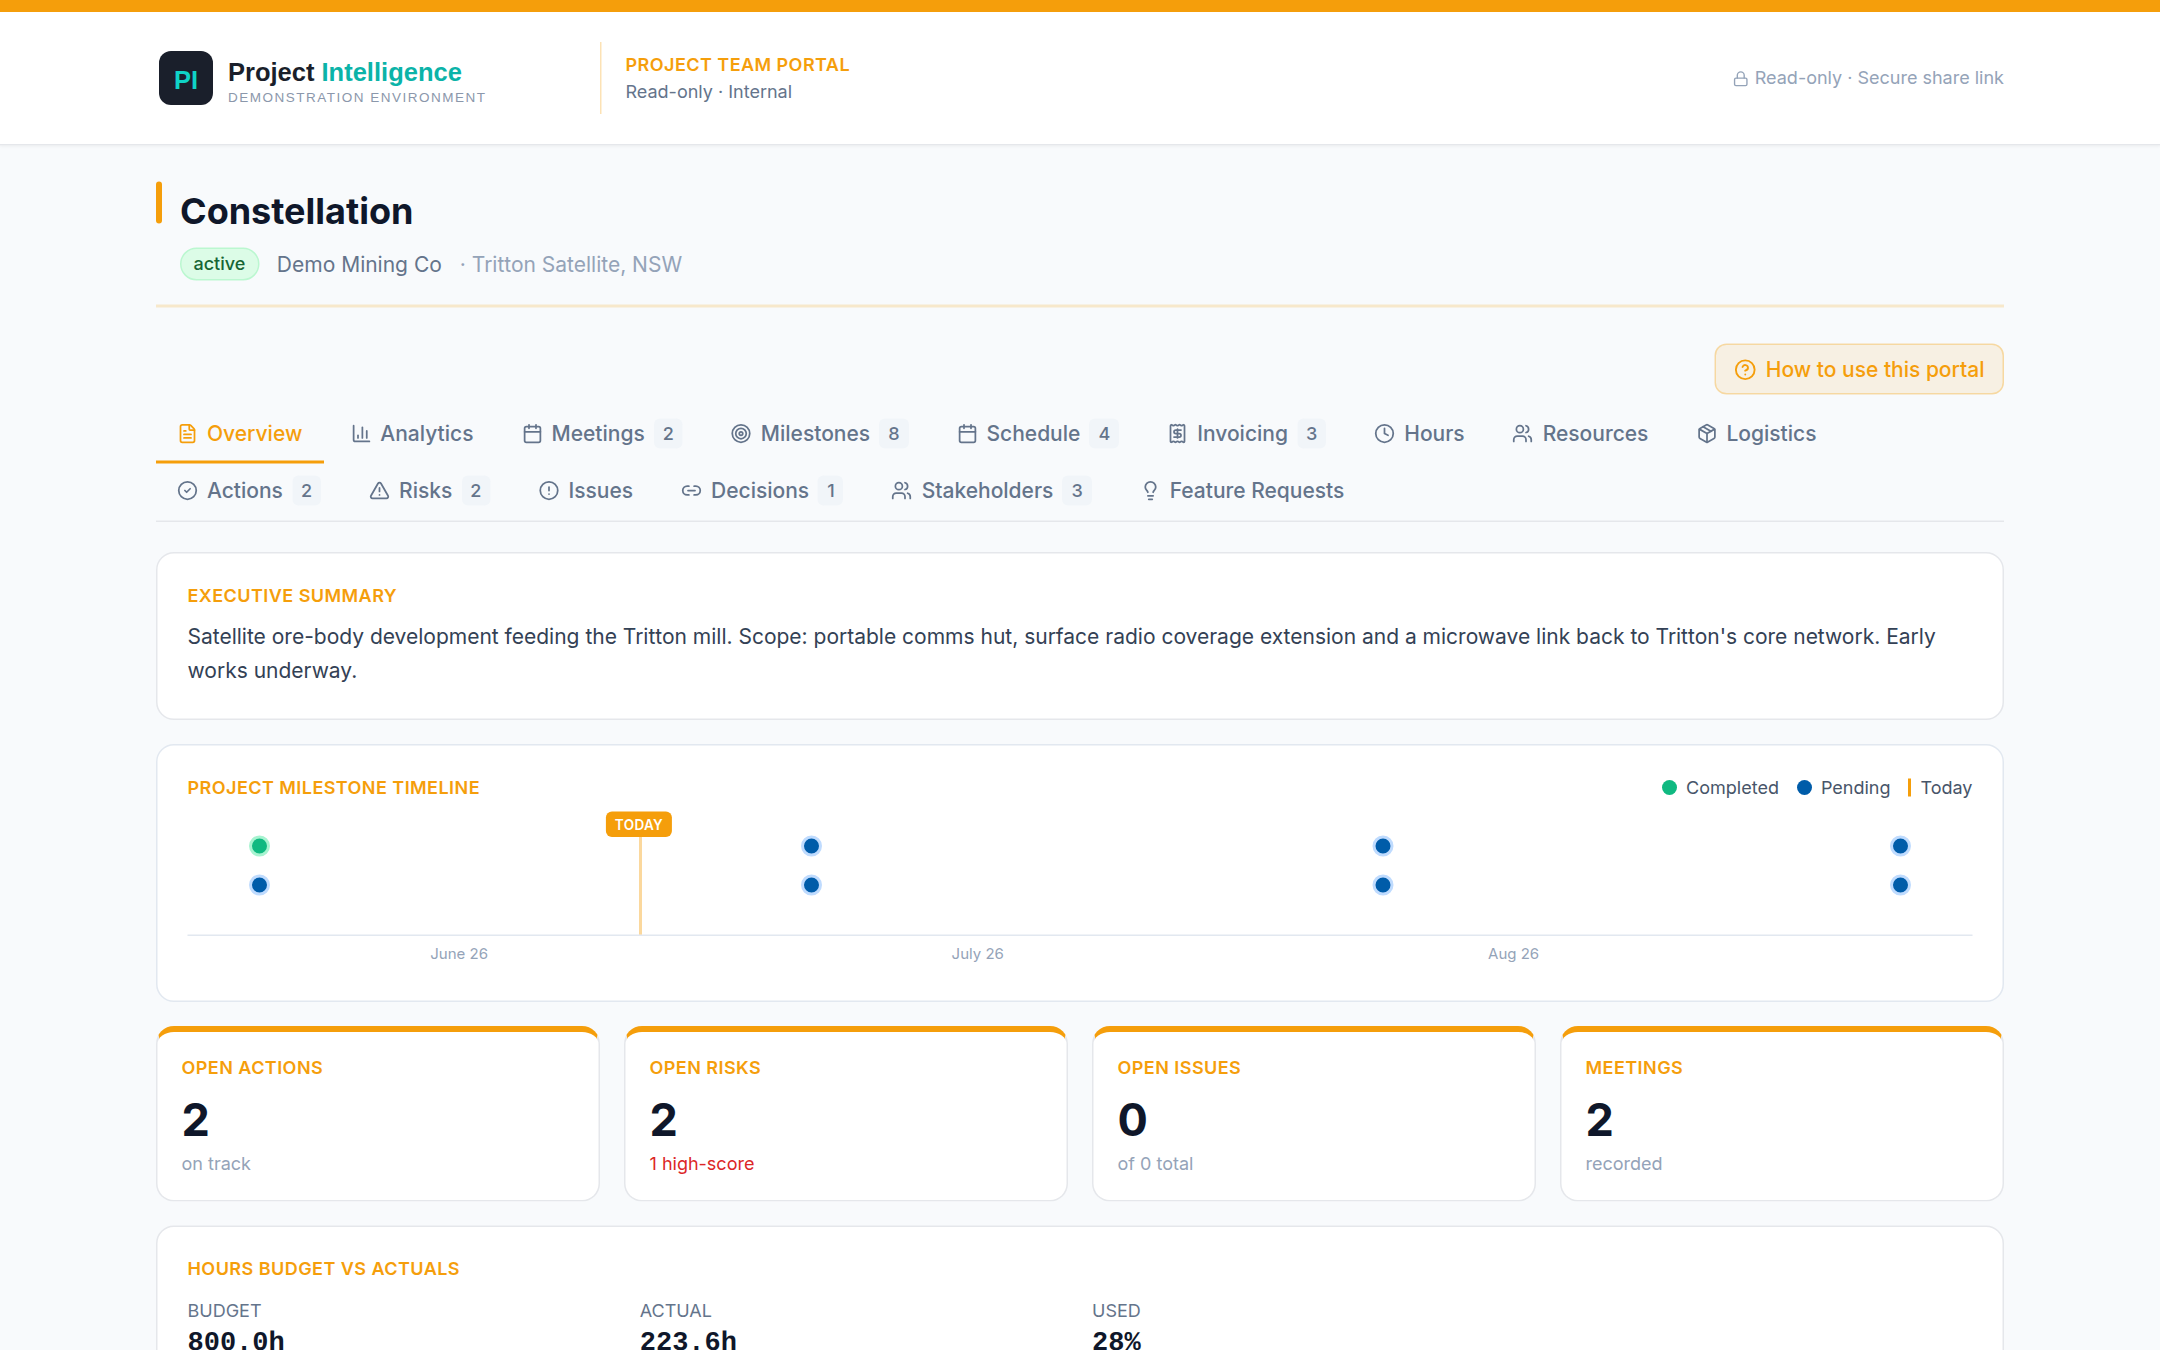Open the Open Actions summary card
The height and width of the screenshot is (1350, 2160).
pyautogui.click(x=378, y=1114)
